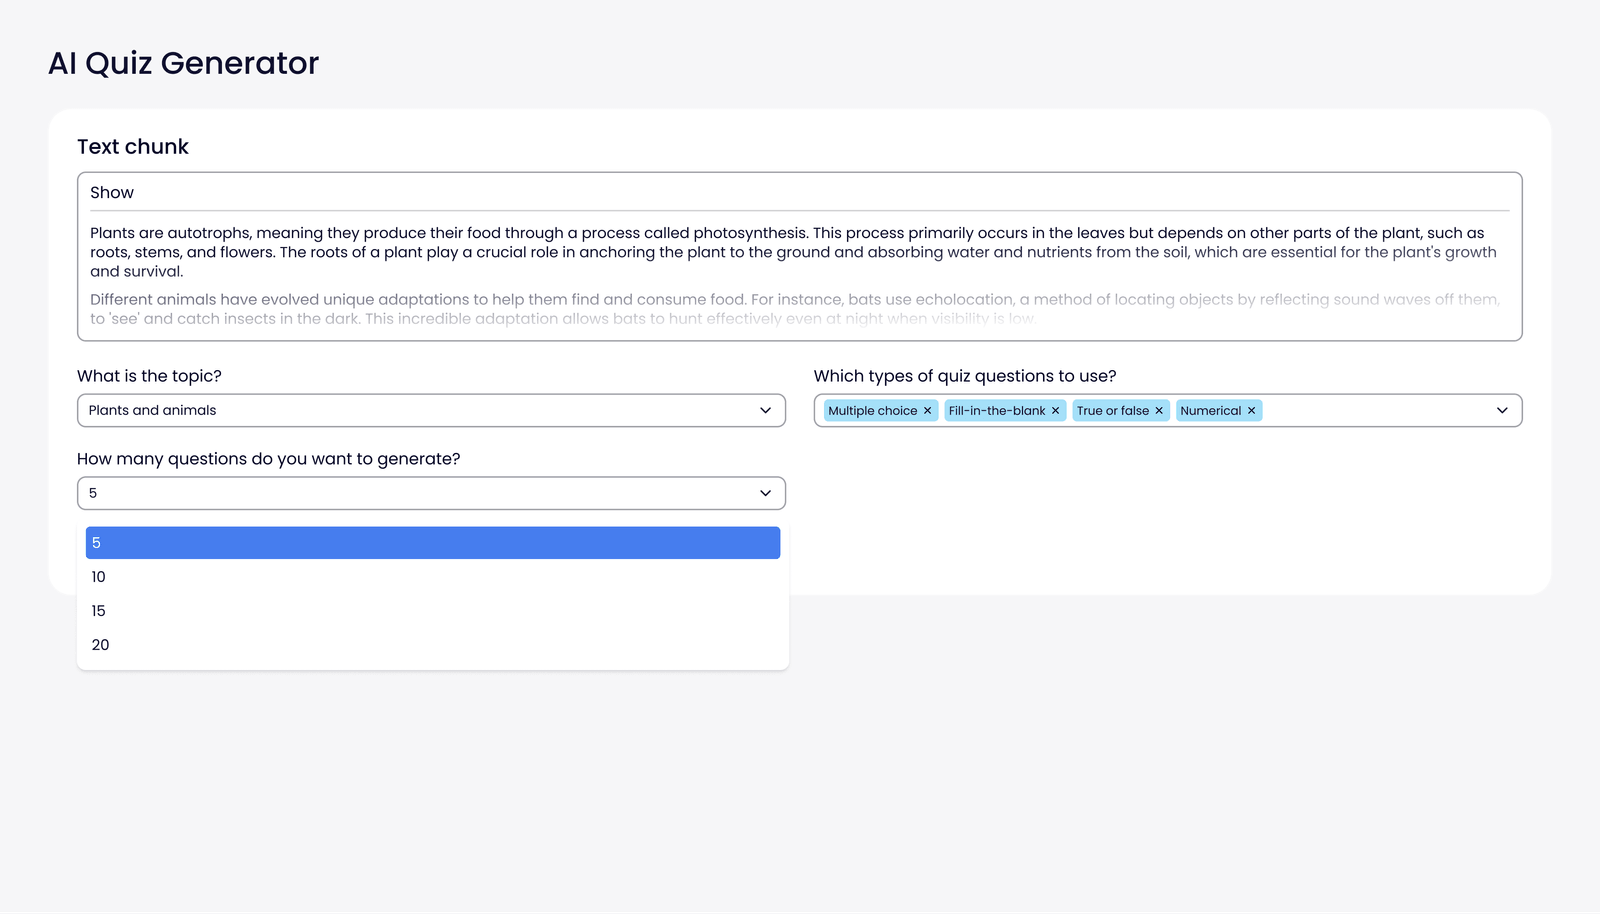Select 20 questions option
The width and height of the screenshot is (1600, 914).
tap(432, 645)
